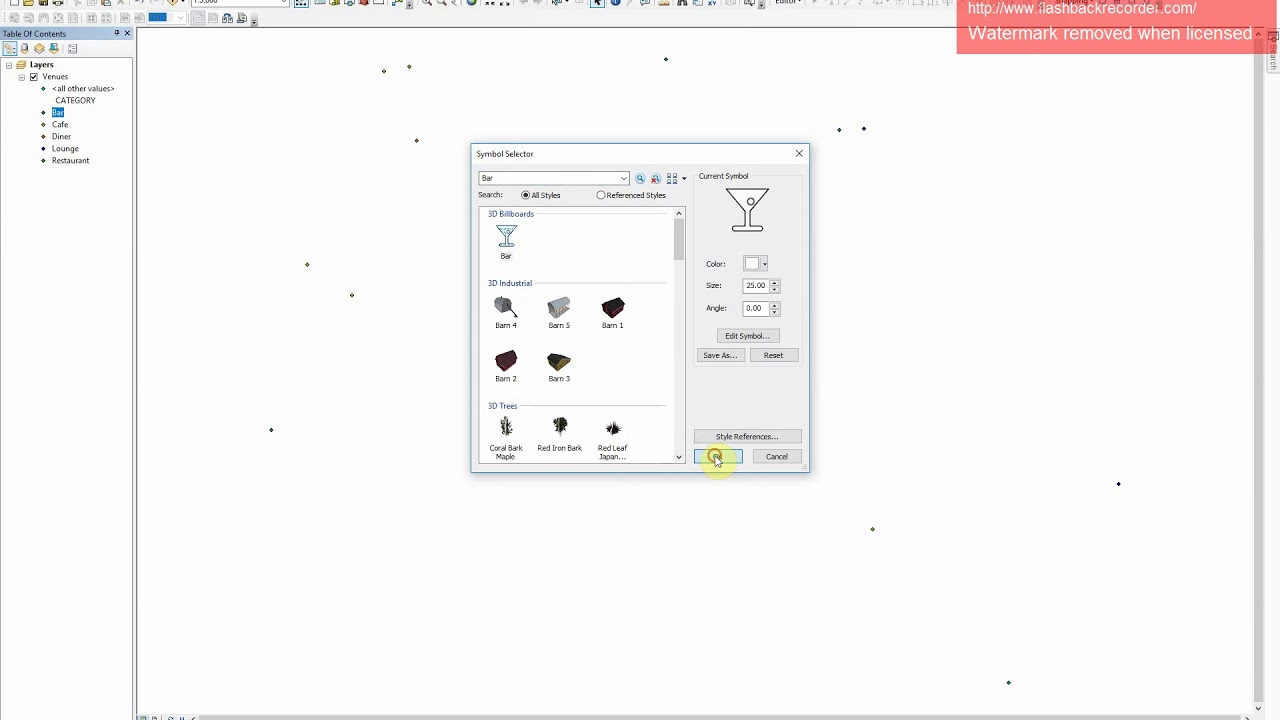Click Cancel in Symbol Selector
The height and width of the screenshot is (720, 1280).
tap(777, 456)
